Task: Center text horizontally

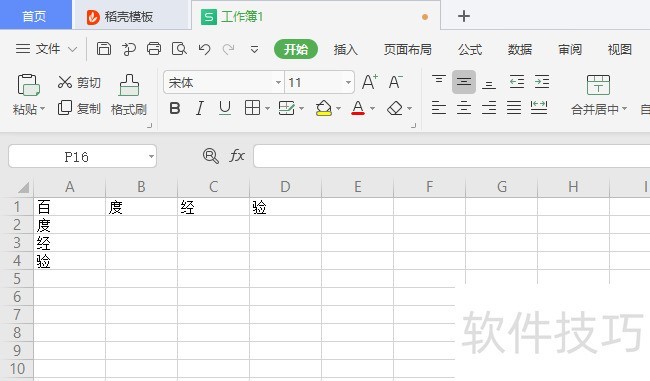Action: 464,108
